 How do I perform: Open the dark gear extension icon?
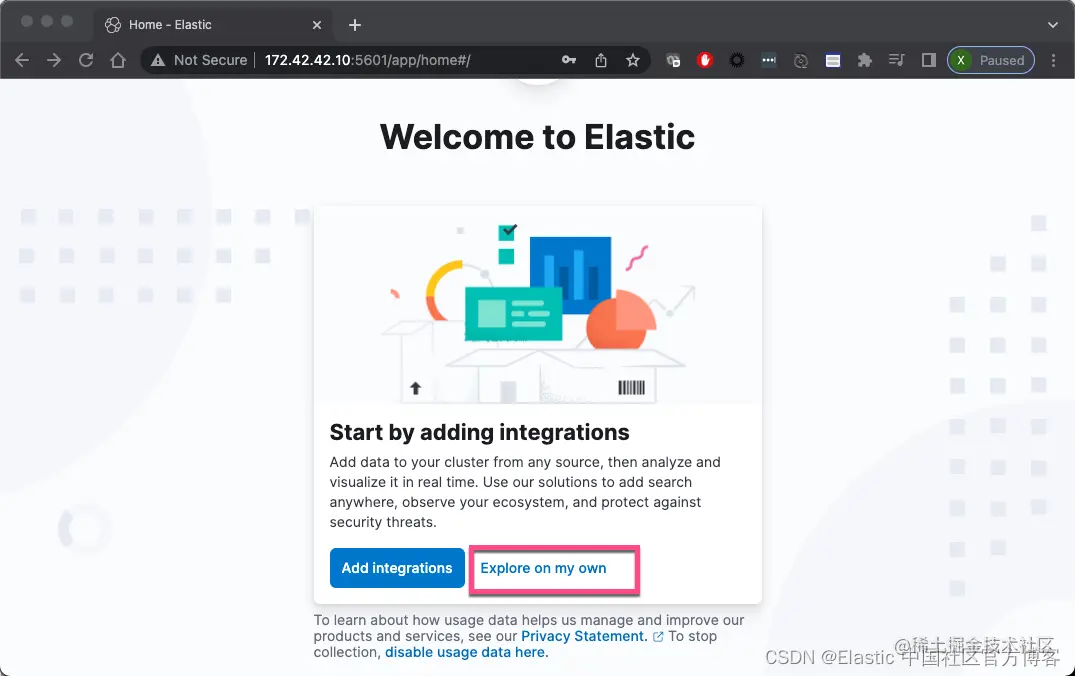coord(736,60)
